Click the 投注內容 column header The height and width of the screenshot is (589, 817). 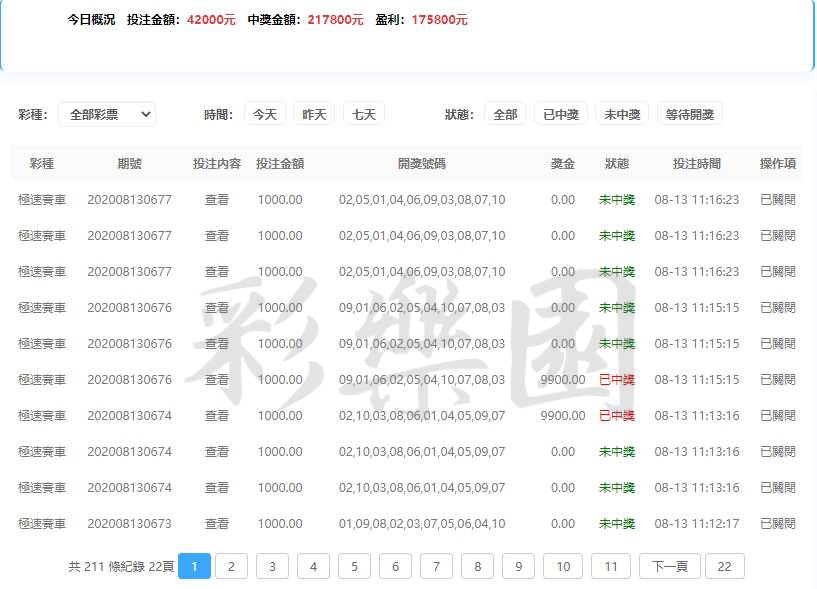[x=217, y=164]
